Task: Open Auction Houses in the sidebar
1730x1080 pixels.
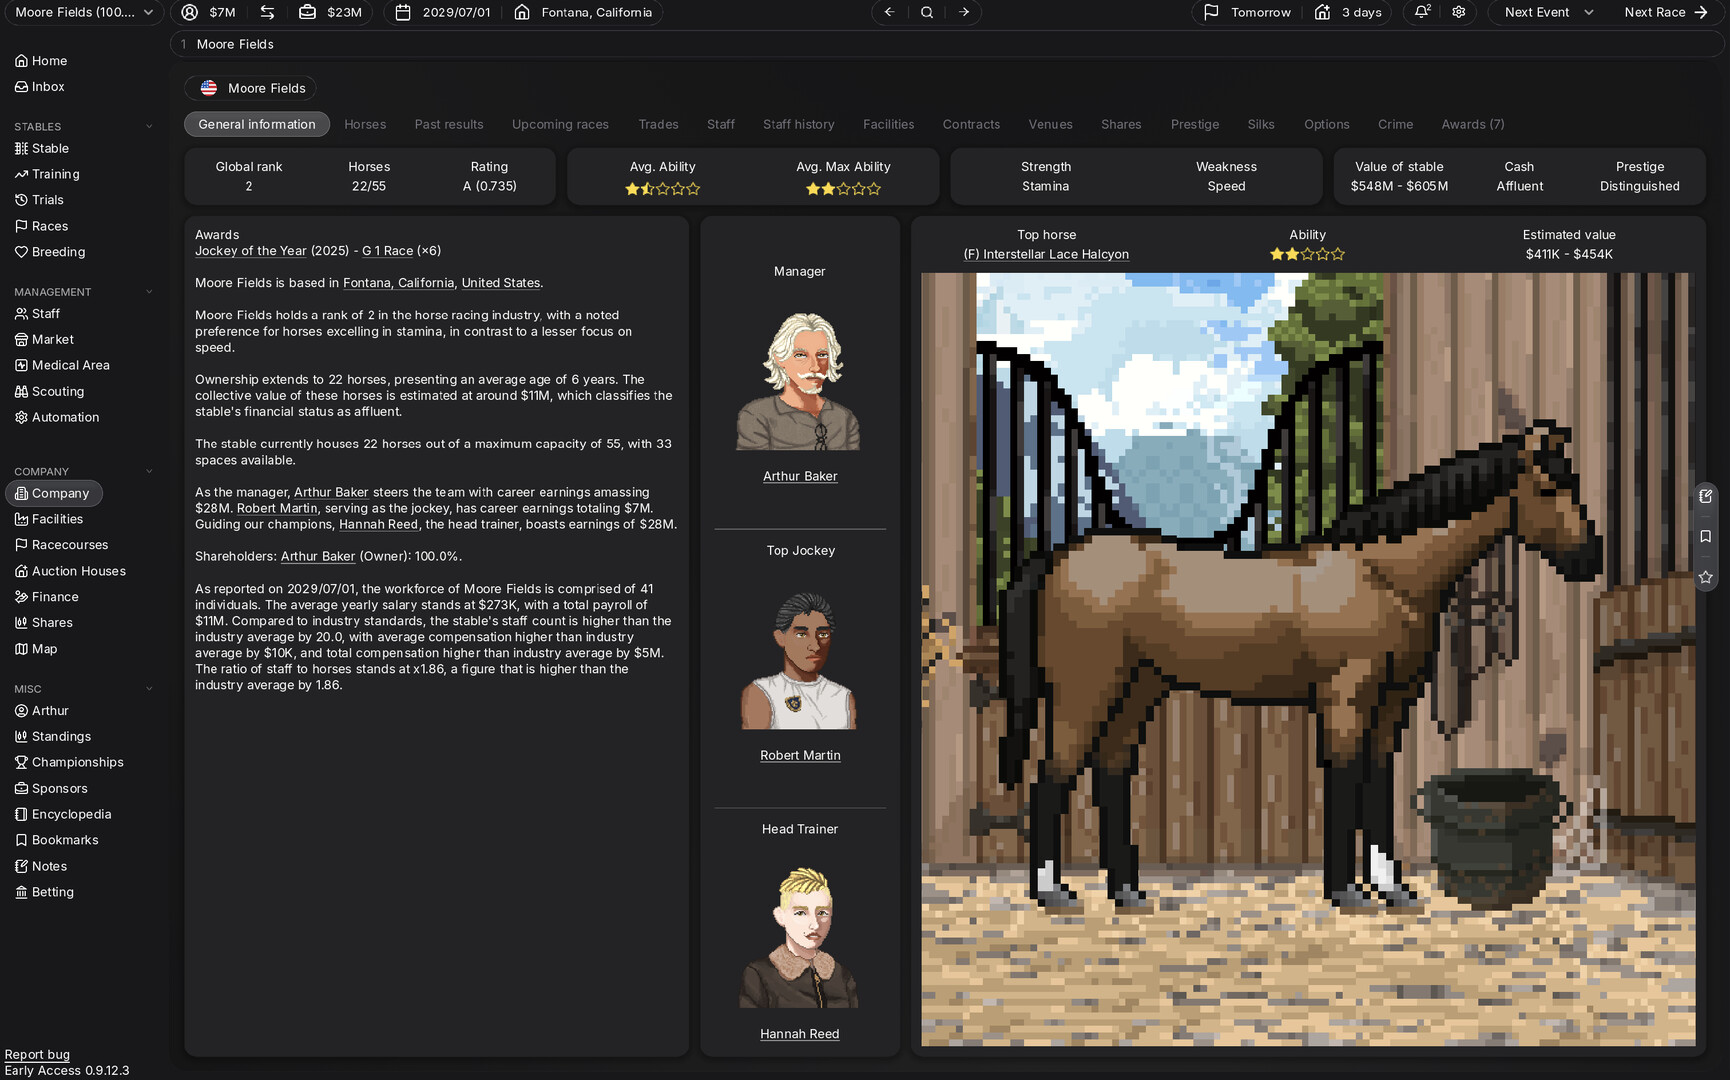Action: click(70, 571)
